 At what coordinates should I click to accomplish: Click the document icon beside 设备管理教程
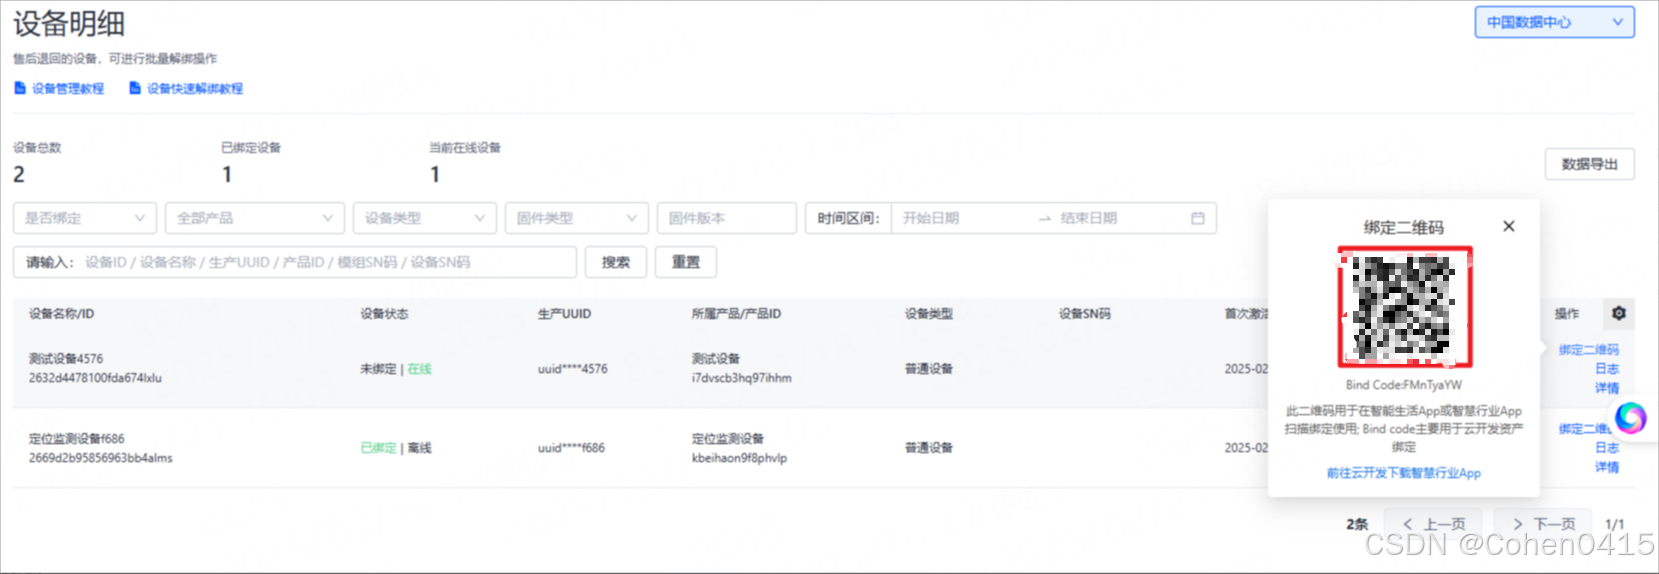(x=20, y=88)
